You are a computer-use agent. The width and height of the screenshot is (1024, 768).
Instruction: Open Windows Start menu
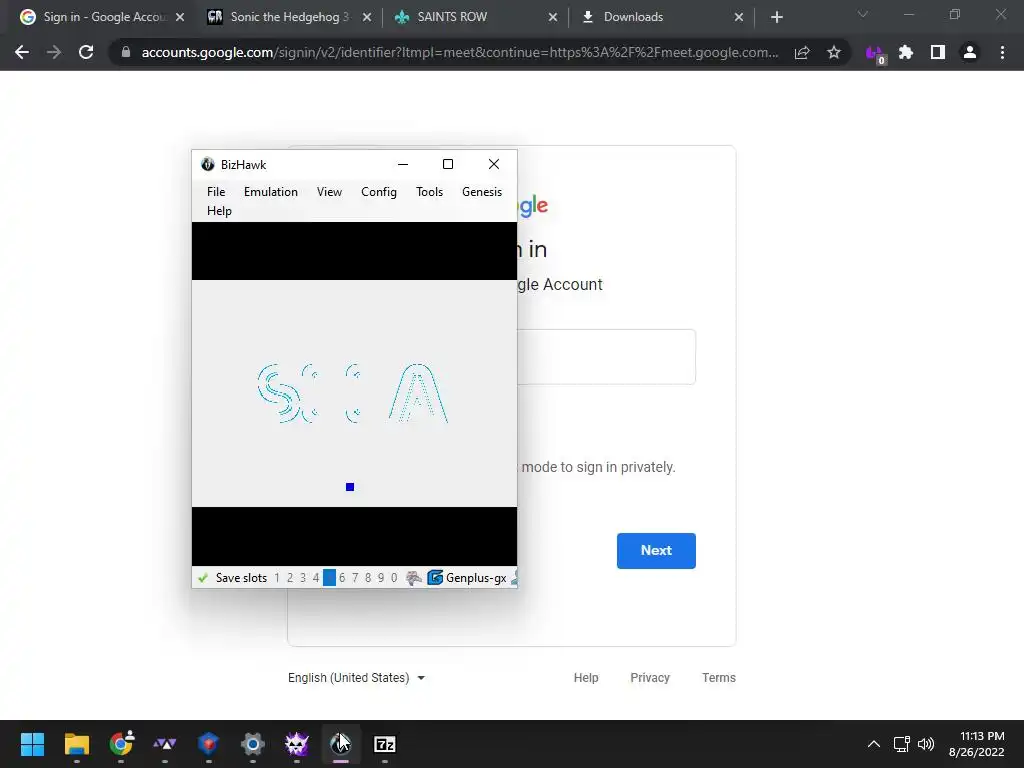tap(32, 744)
